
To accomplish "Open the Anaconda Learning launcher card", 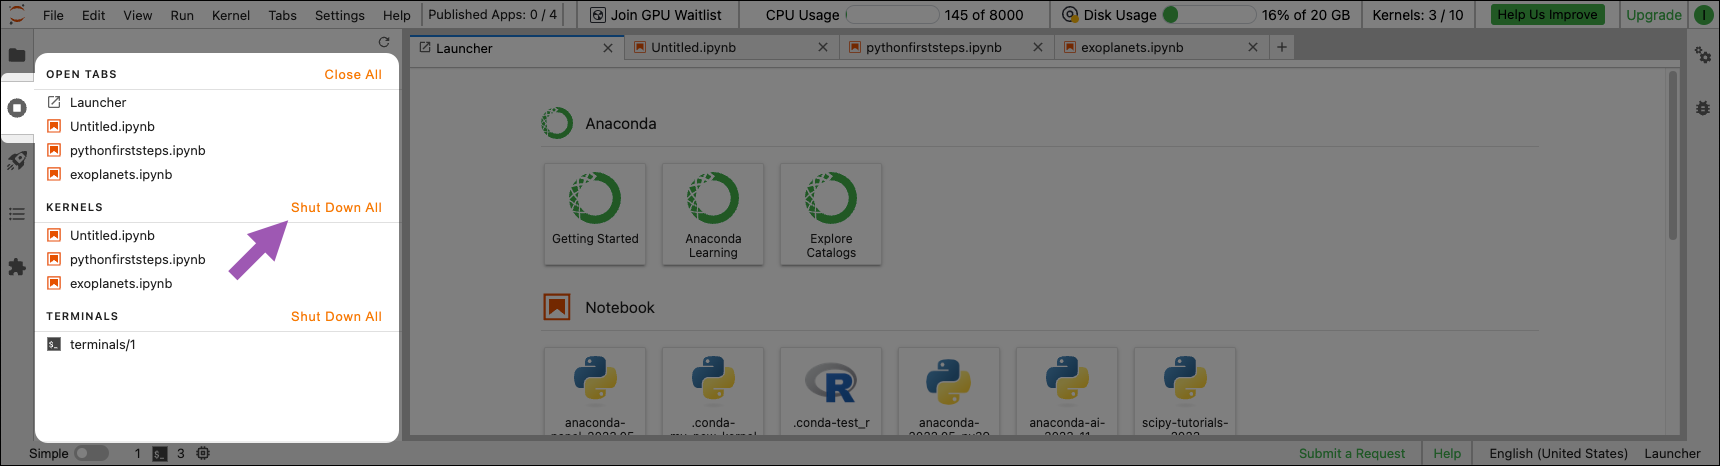I will pos(713,214).
